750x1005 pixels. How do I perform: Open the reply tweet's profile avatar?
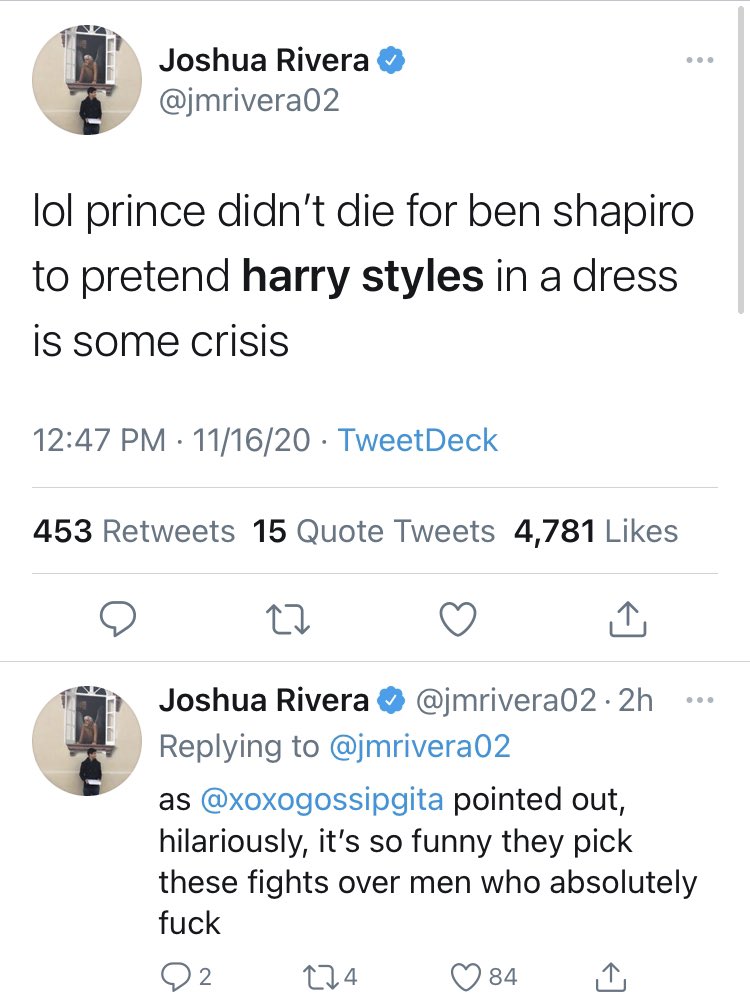(x=86, y=740)
